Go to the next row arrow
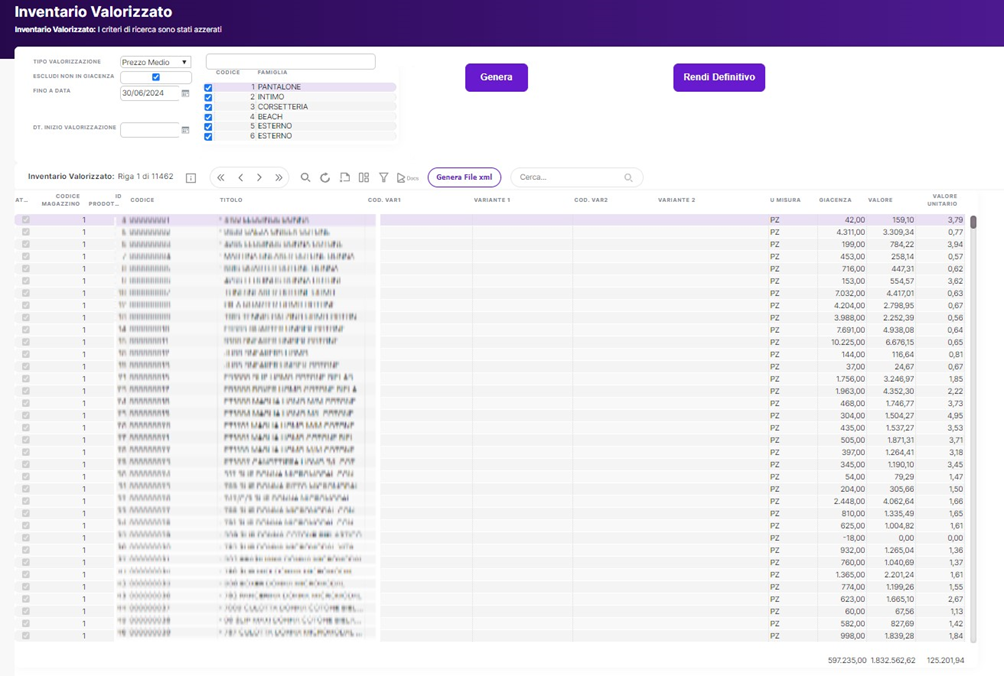1004x676 pixels. point(260,178)
